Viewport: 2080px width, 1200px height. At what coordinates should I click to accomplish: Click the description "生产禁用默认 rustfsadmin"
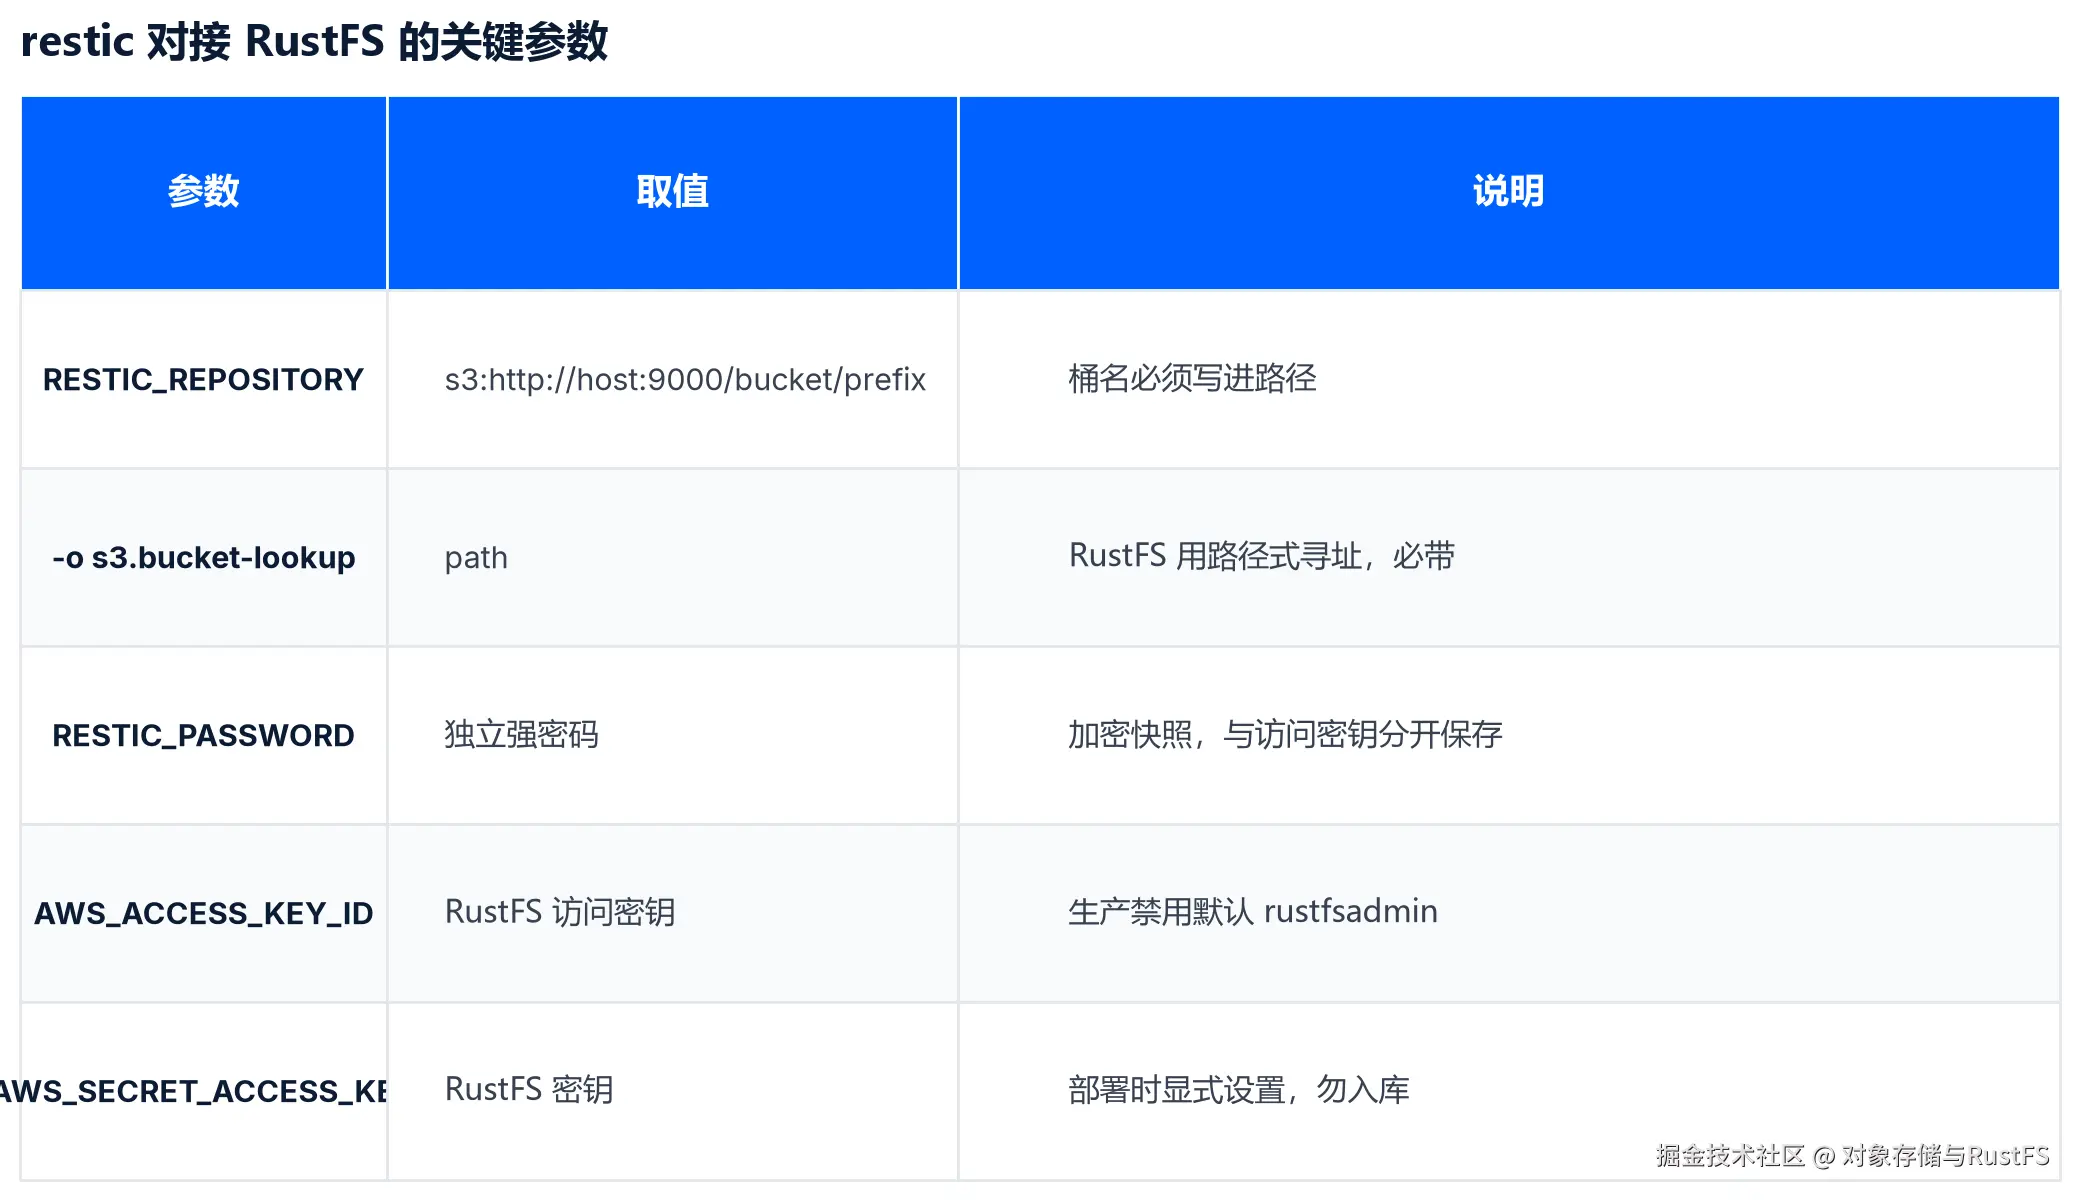pyautogui.click(x=1253, y=912)
